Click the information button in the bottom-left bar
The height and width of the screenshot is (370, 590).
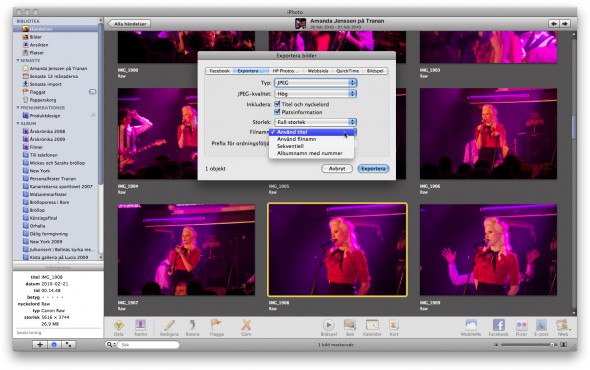pyautogui.click(x=54, y=344)
